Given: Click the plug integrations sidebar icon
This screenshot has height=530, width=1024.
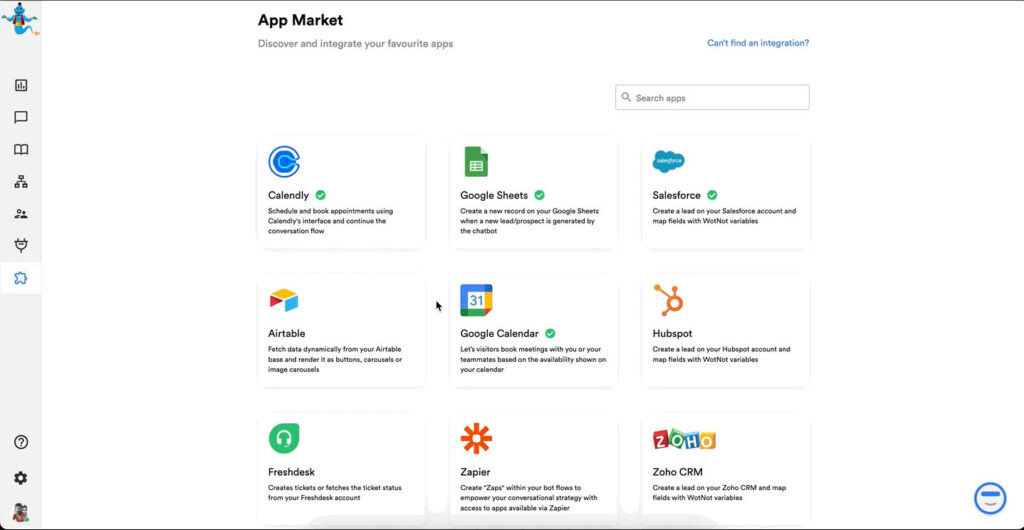Looking at the screenshot, I should click(21, 246).
